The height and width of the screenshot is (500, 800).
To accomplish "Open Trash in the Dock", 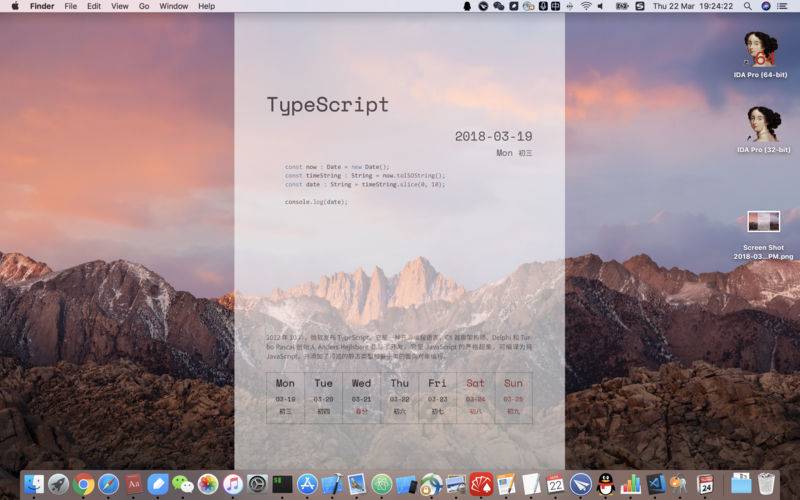I will (766, 484).
